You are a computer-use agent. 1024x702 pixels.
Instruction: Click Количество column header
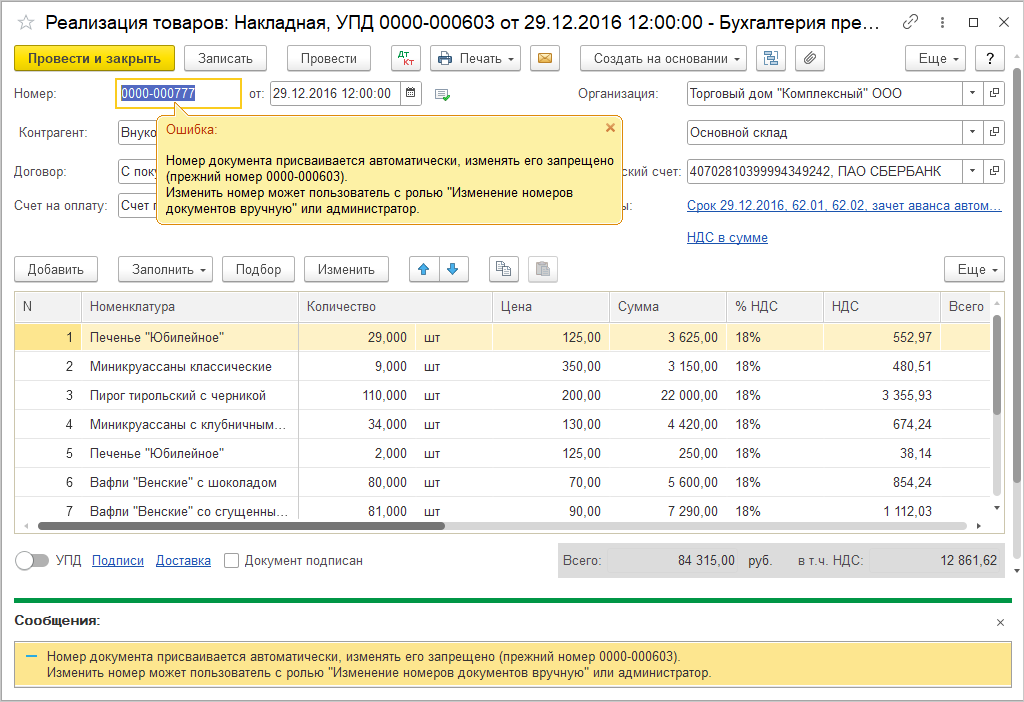[x=395, y=306]
